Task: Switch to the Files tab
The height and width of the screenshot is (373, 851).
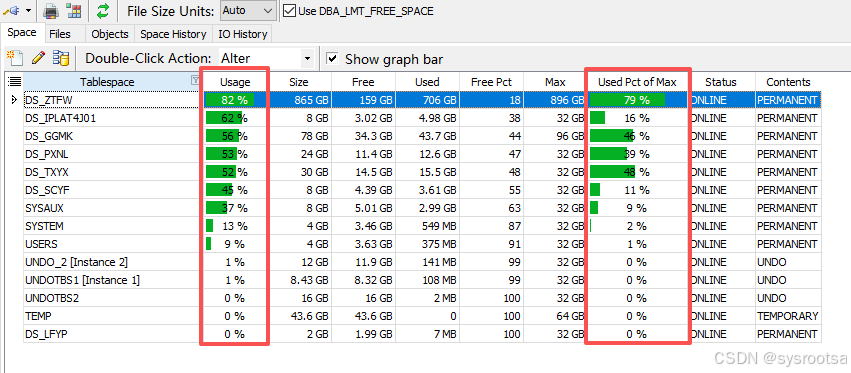Action: (x=60, y=34)
